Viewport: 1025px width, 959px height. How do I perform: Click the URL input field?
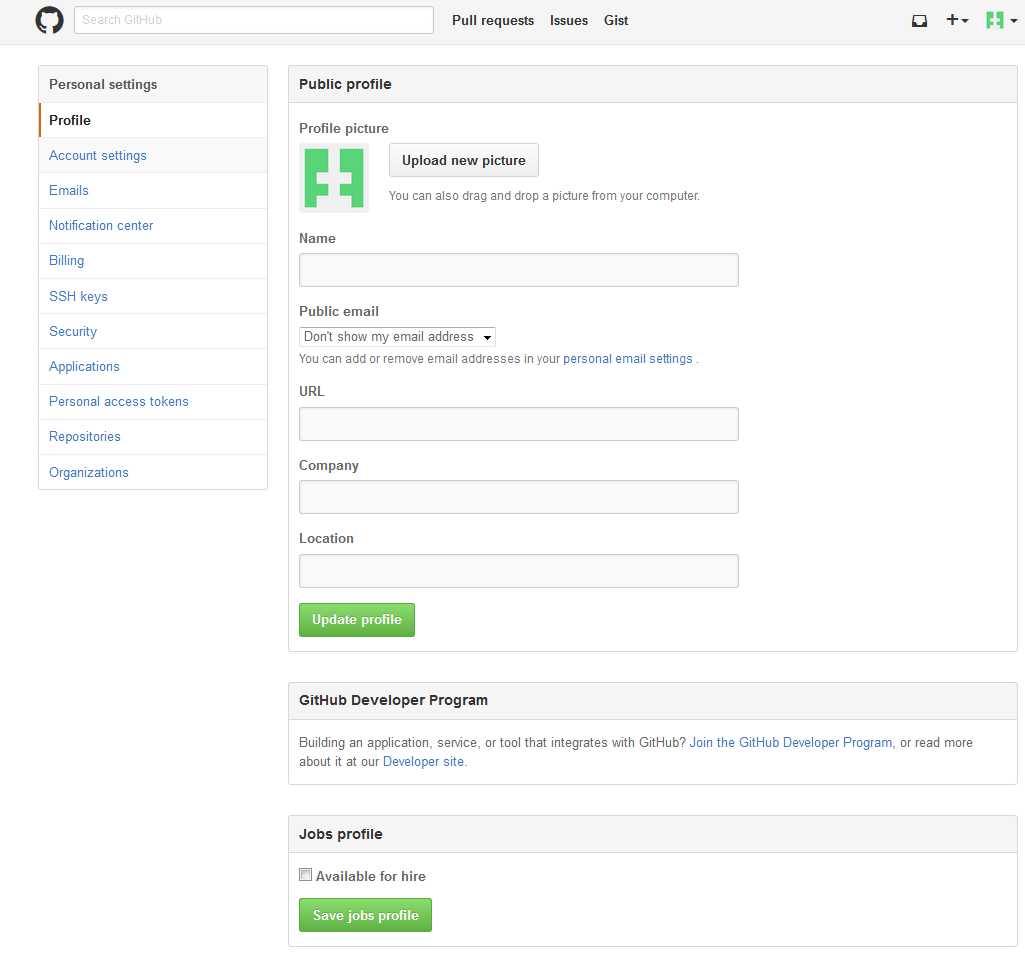click(x=518, y=424)
